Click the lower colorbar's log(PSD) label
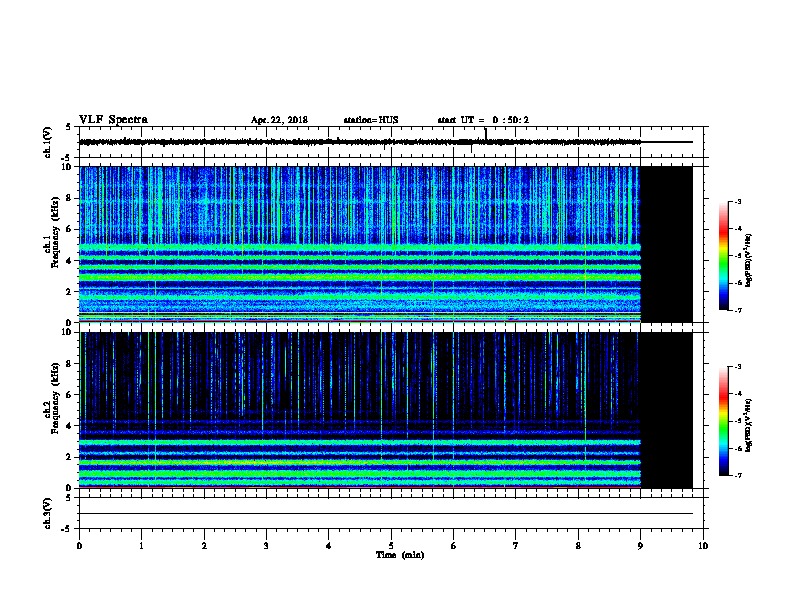This screenshot has width=792, height=612. tap(749, 426)
